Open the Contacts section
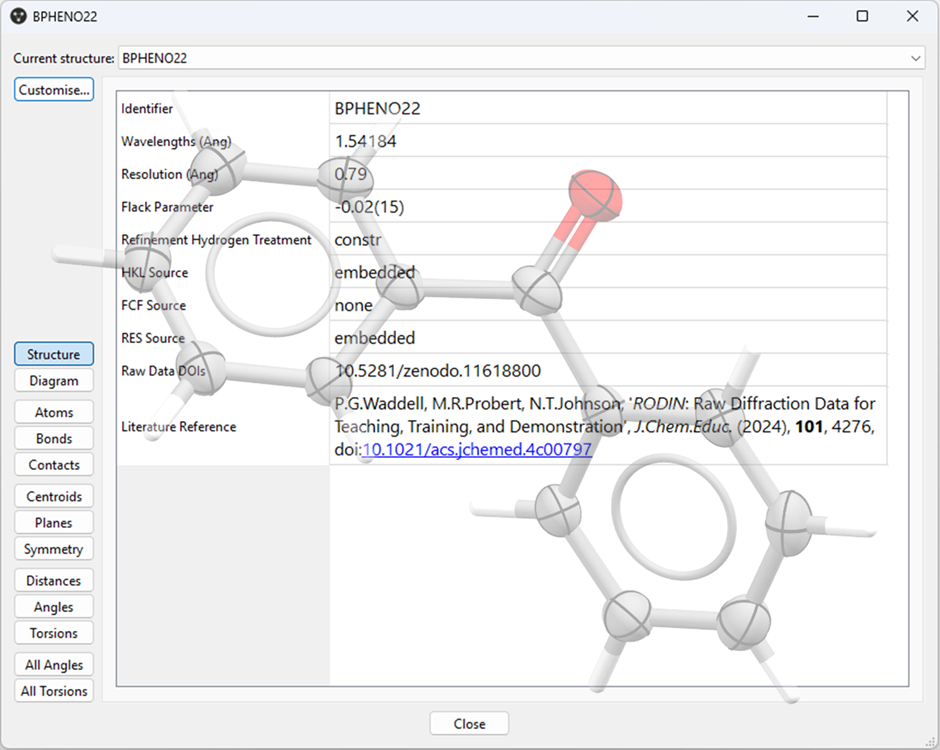Viewport: 940px width, 750px height. (x=54, y=465)
